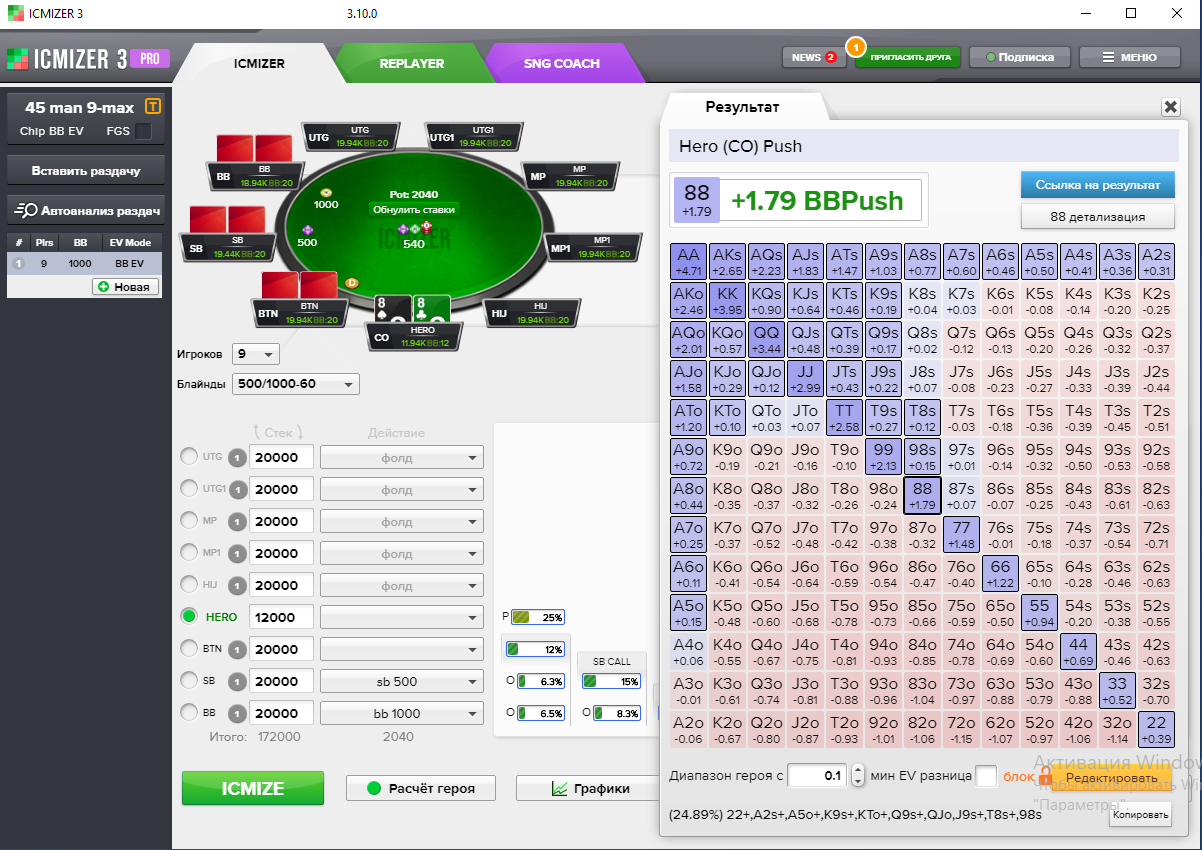Click the SB red hole cards
The width and height of the screenshot is (1202, 850).
(227, 219)
